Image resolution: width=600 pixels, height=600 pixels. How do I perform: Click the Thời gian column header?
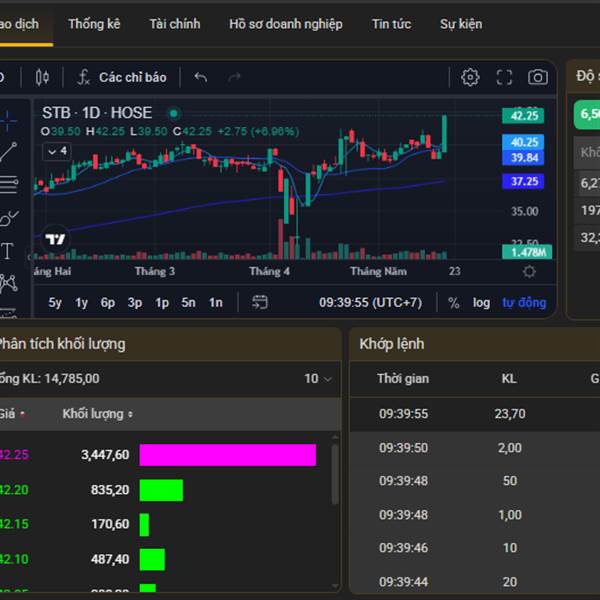point(403,379)
